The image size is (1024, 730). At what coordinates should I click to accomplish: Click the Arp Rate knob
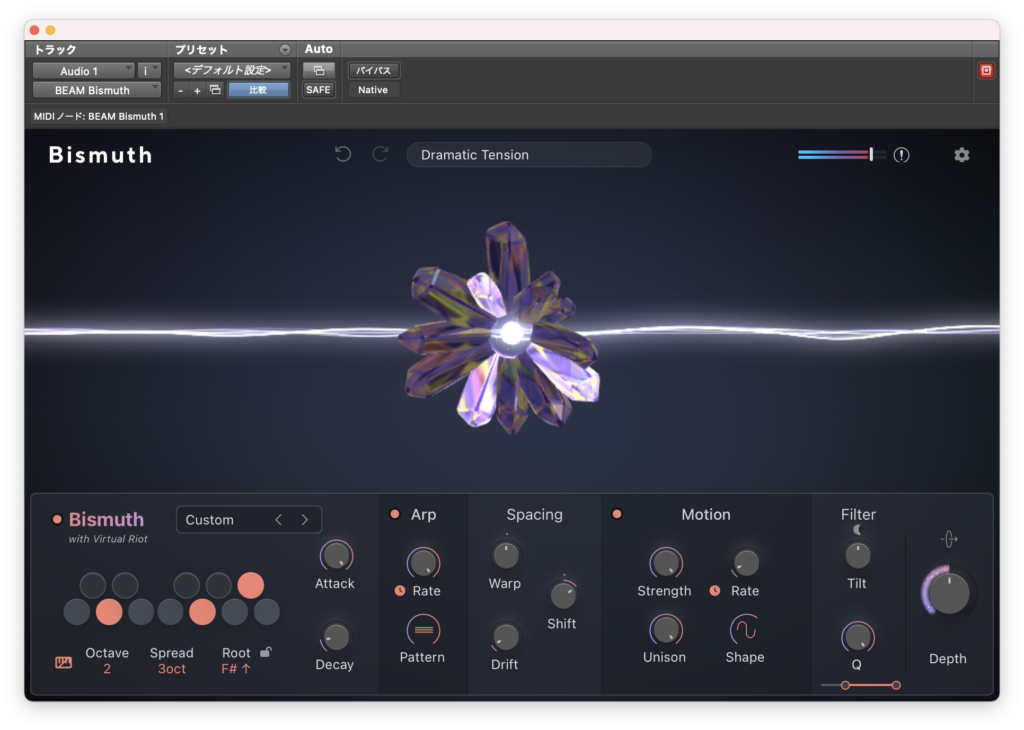[423, 563]
